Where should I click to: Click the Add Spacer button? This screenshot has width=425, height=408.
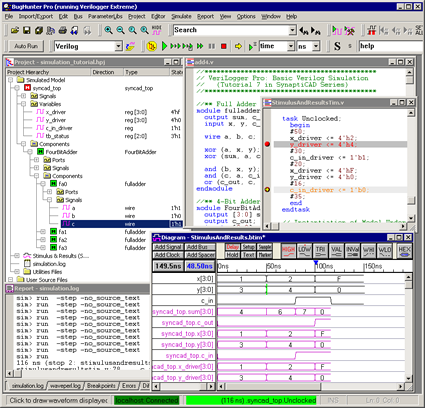(x=200, y=255)
